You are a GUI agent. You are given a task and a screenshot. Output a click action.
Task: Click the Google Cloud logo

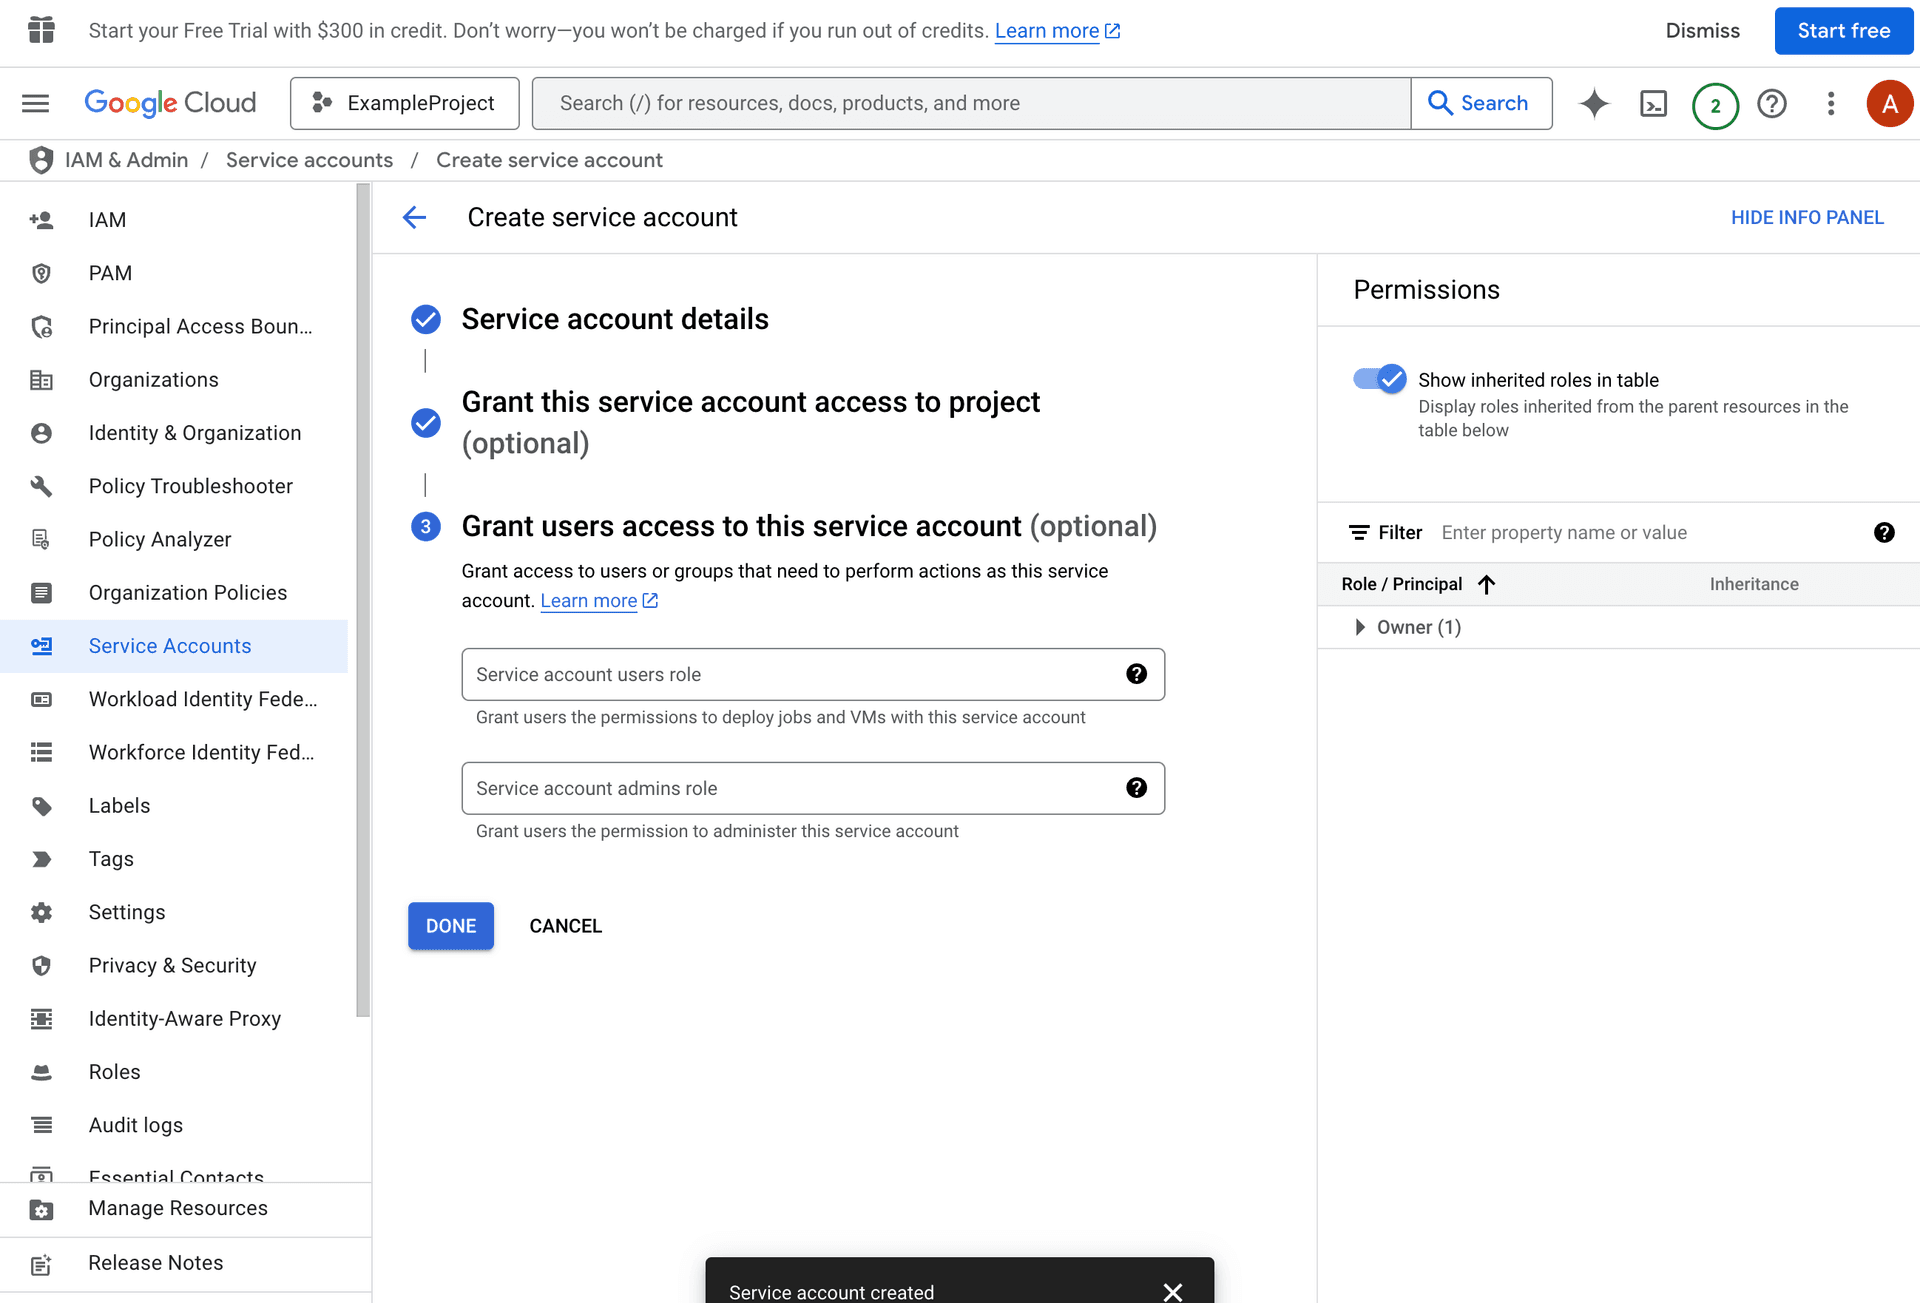click(170, 103)
